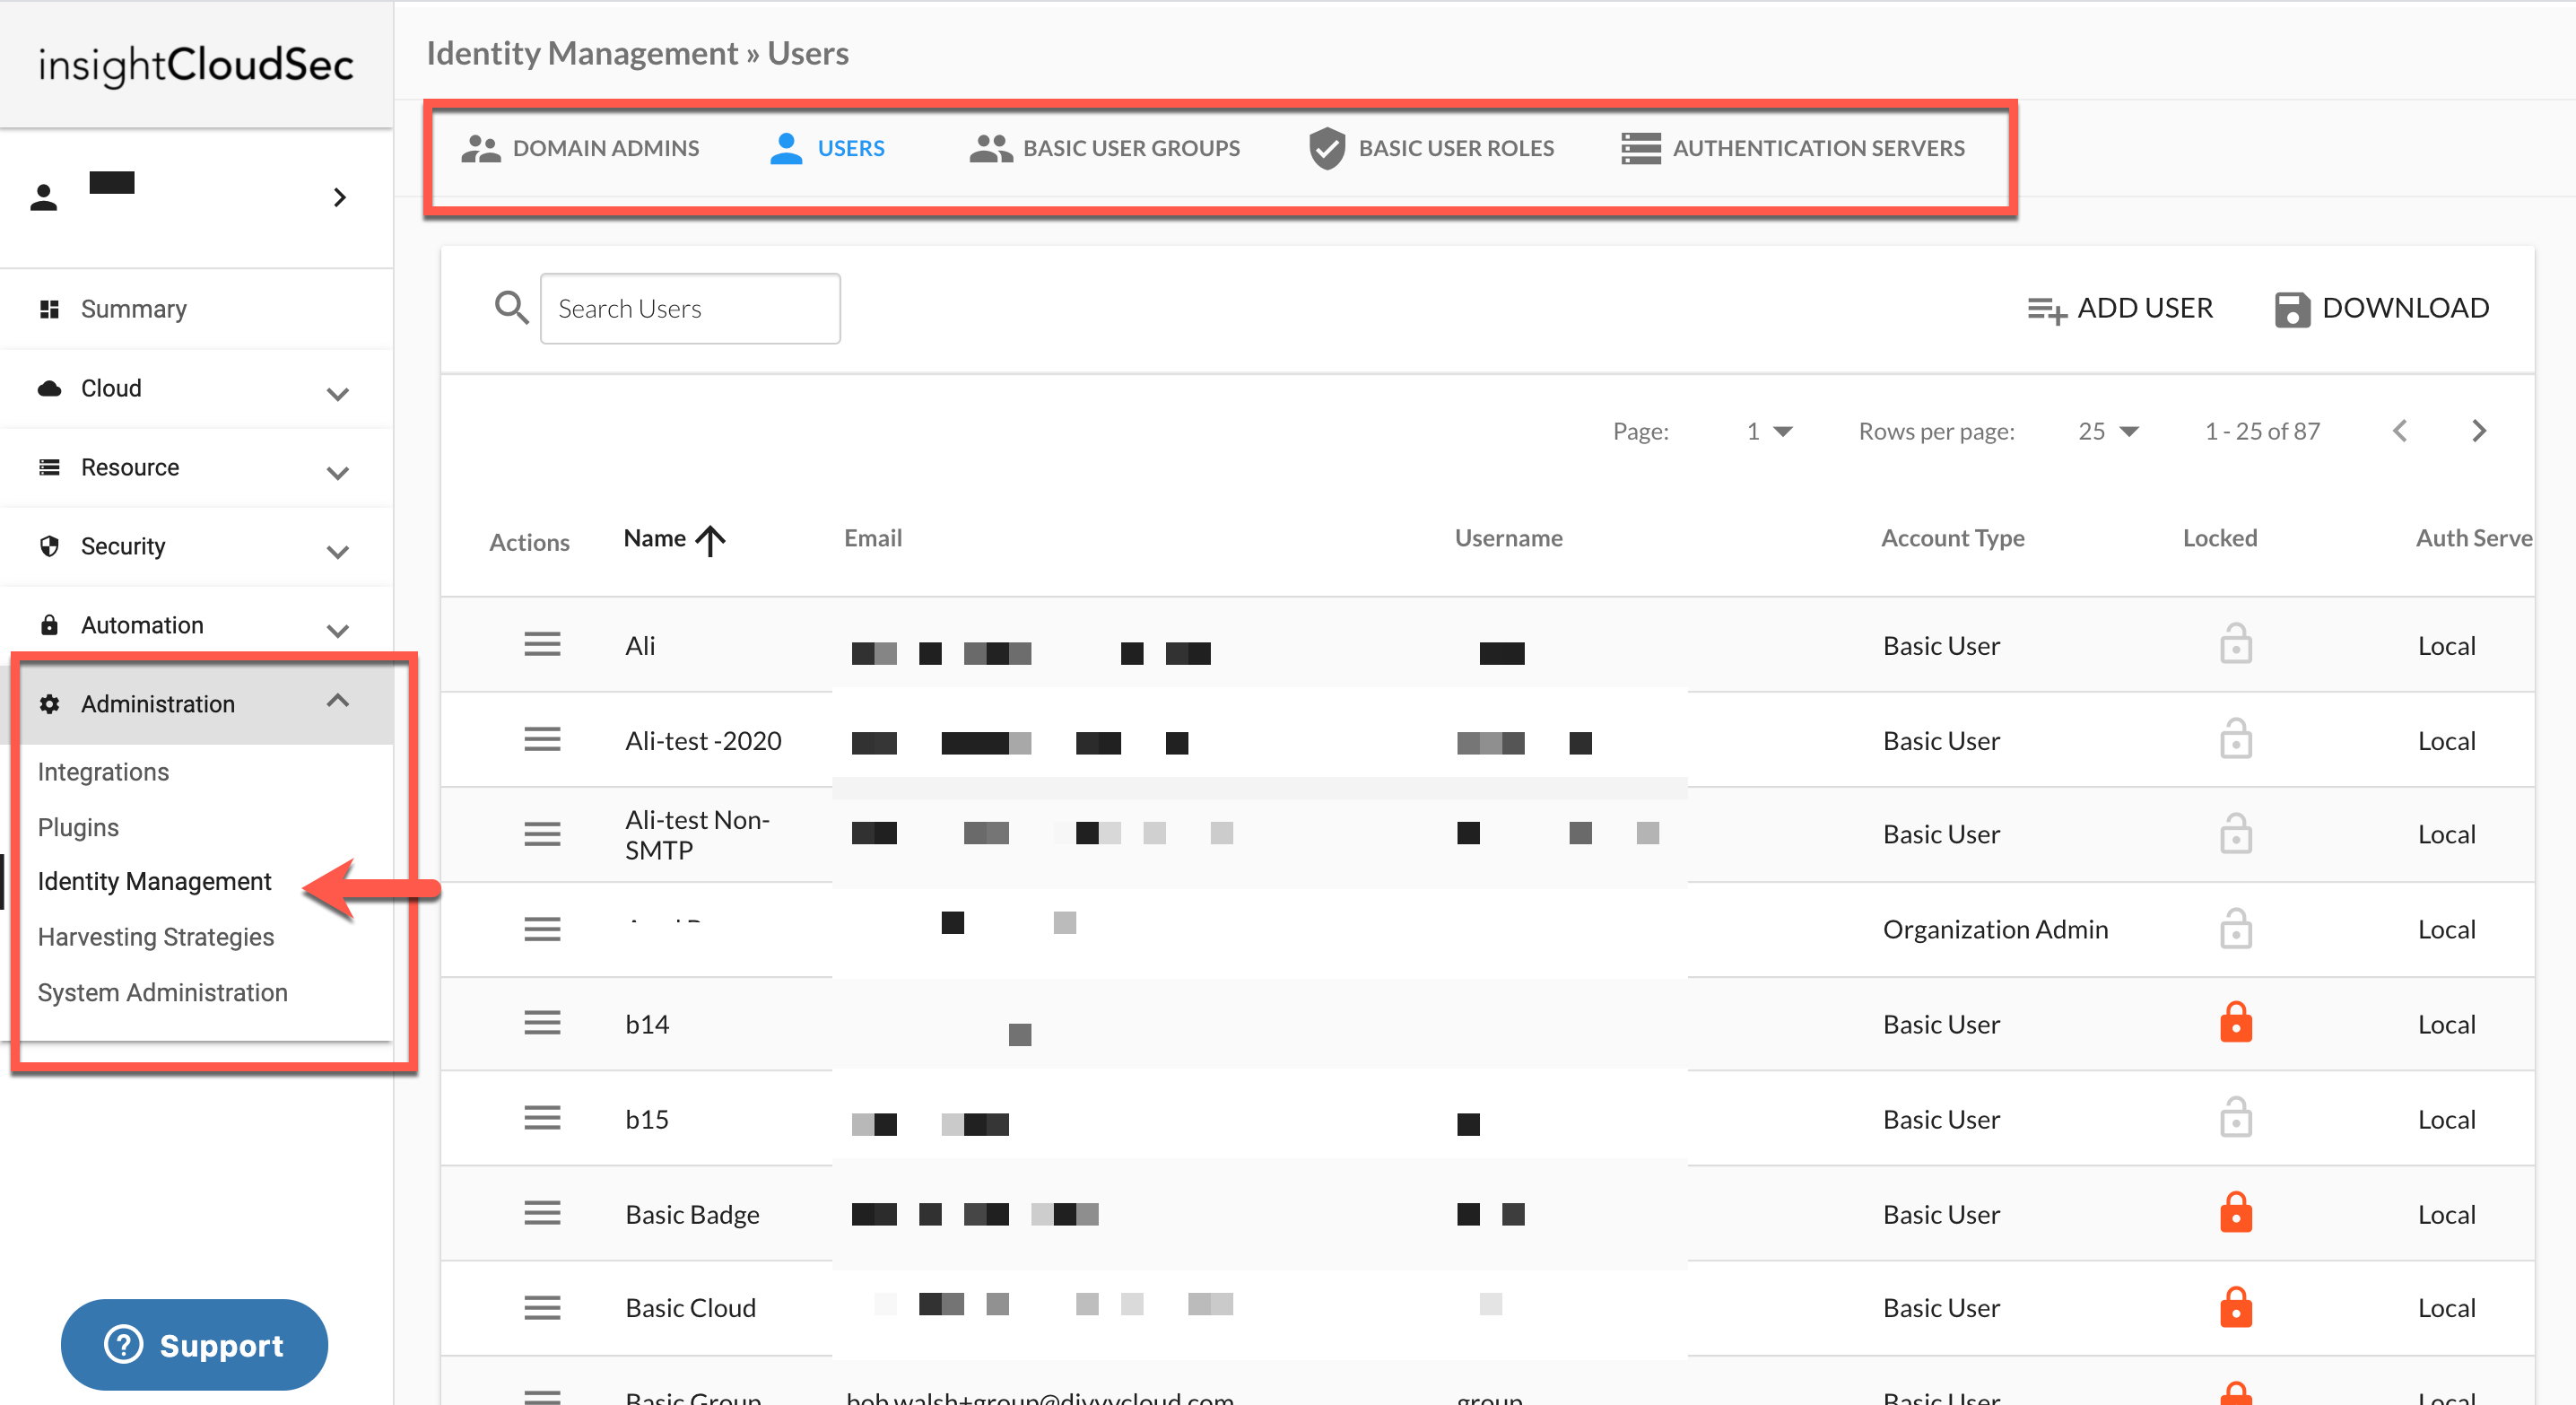Viewport: 2576px width, 1405px height.
Task: Open Plugins under Administration
Action: tap(78, 827)
